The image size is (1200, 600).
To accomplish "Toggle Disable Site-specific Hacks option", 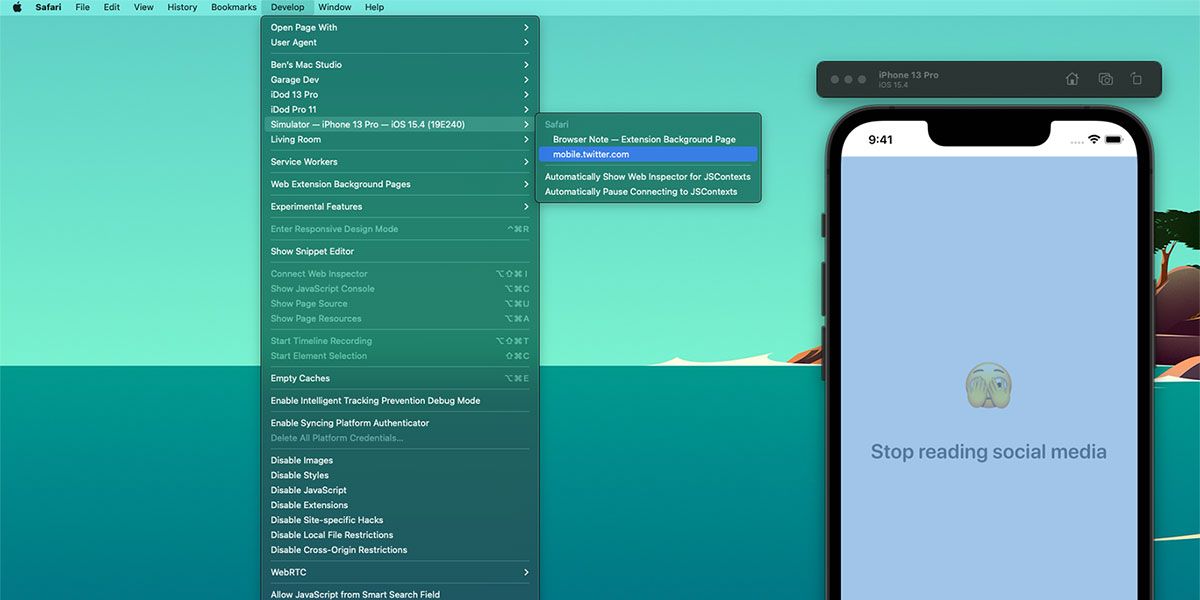I will 400,520.
